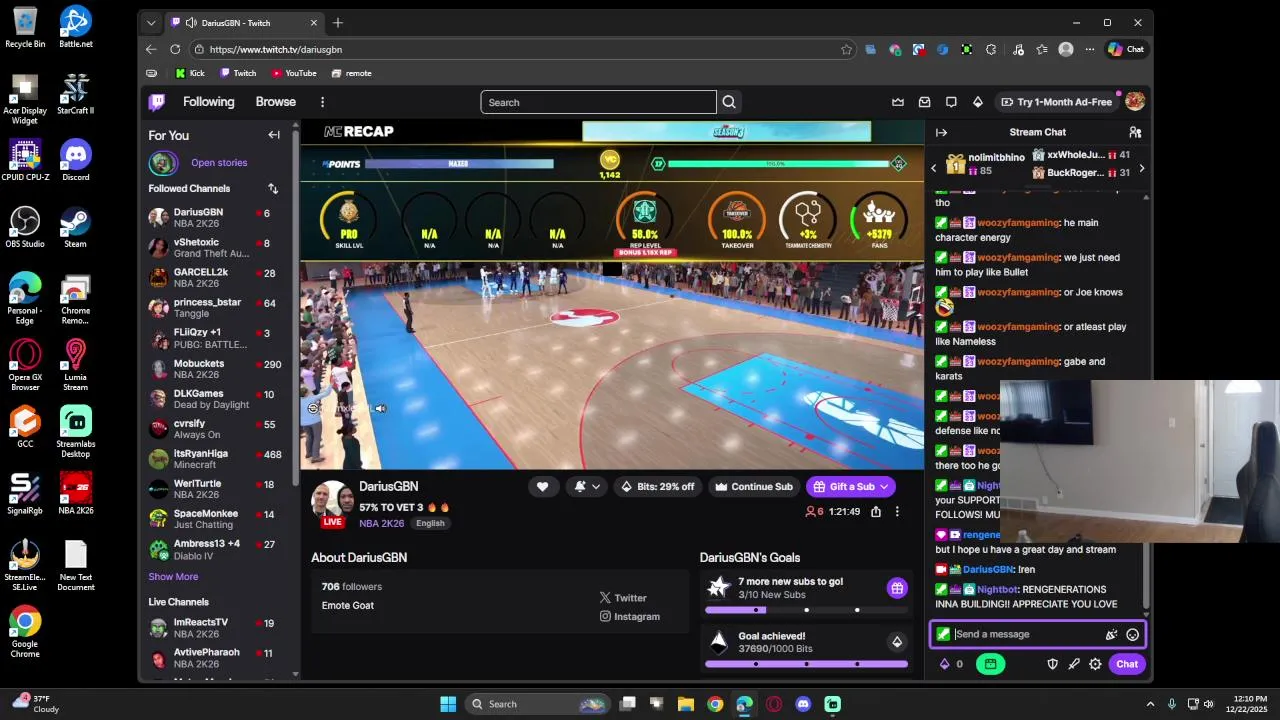Open the Twitch home logo

(157, 102)
